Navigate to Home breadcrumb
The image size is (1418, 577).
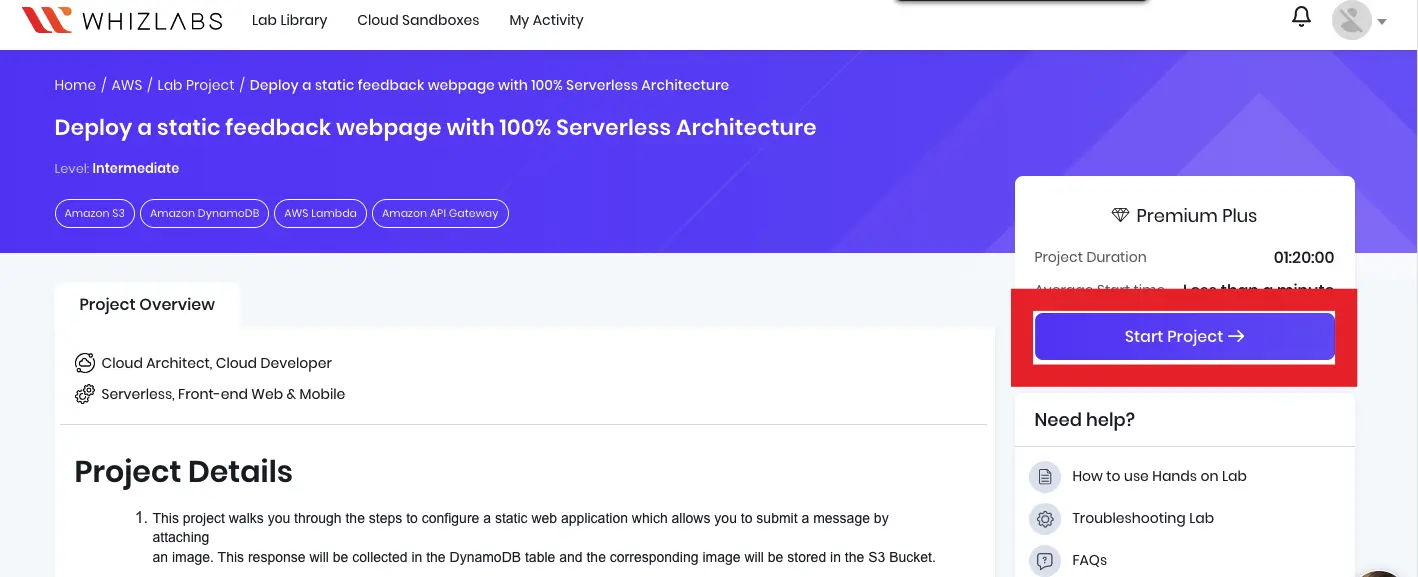pyautogui.click(x=75, y=85)
